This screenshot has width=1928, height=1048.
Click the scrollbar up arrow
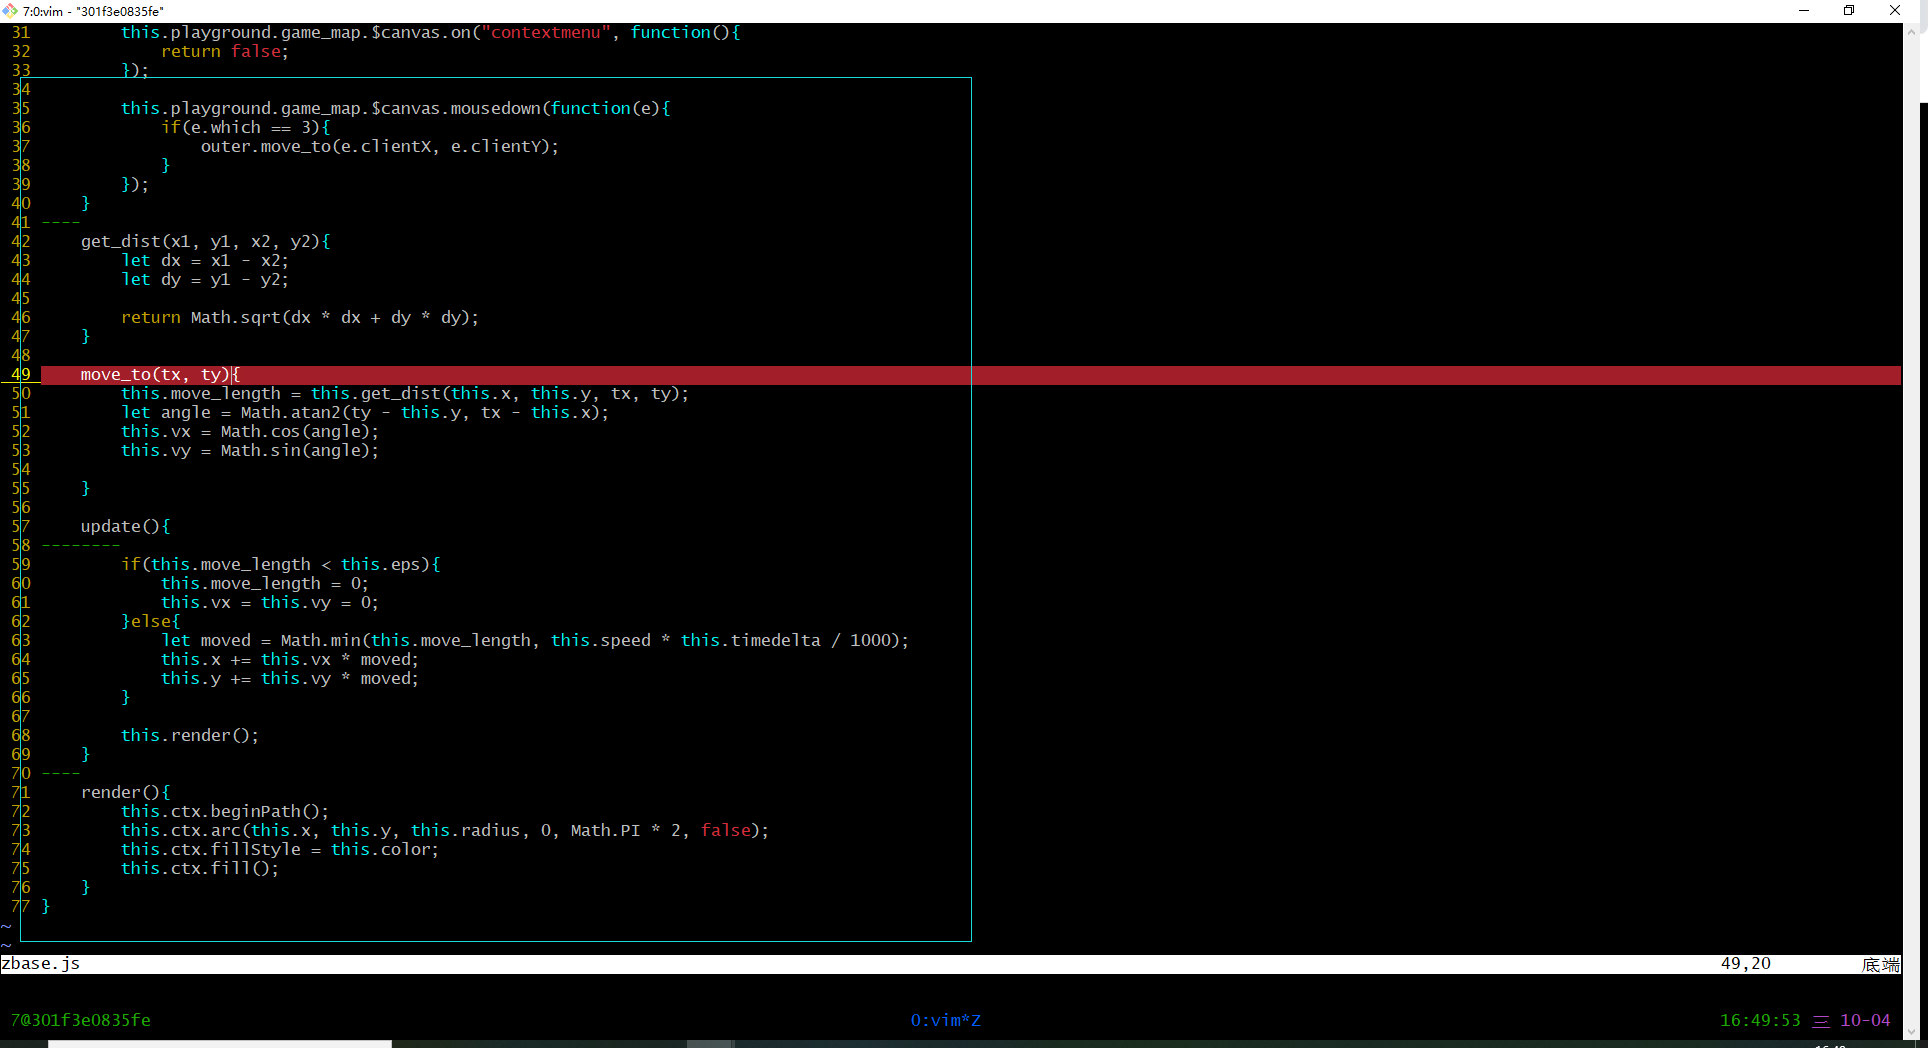point(1911,31)
